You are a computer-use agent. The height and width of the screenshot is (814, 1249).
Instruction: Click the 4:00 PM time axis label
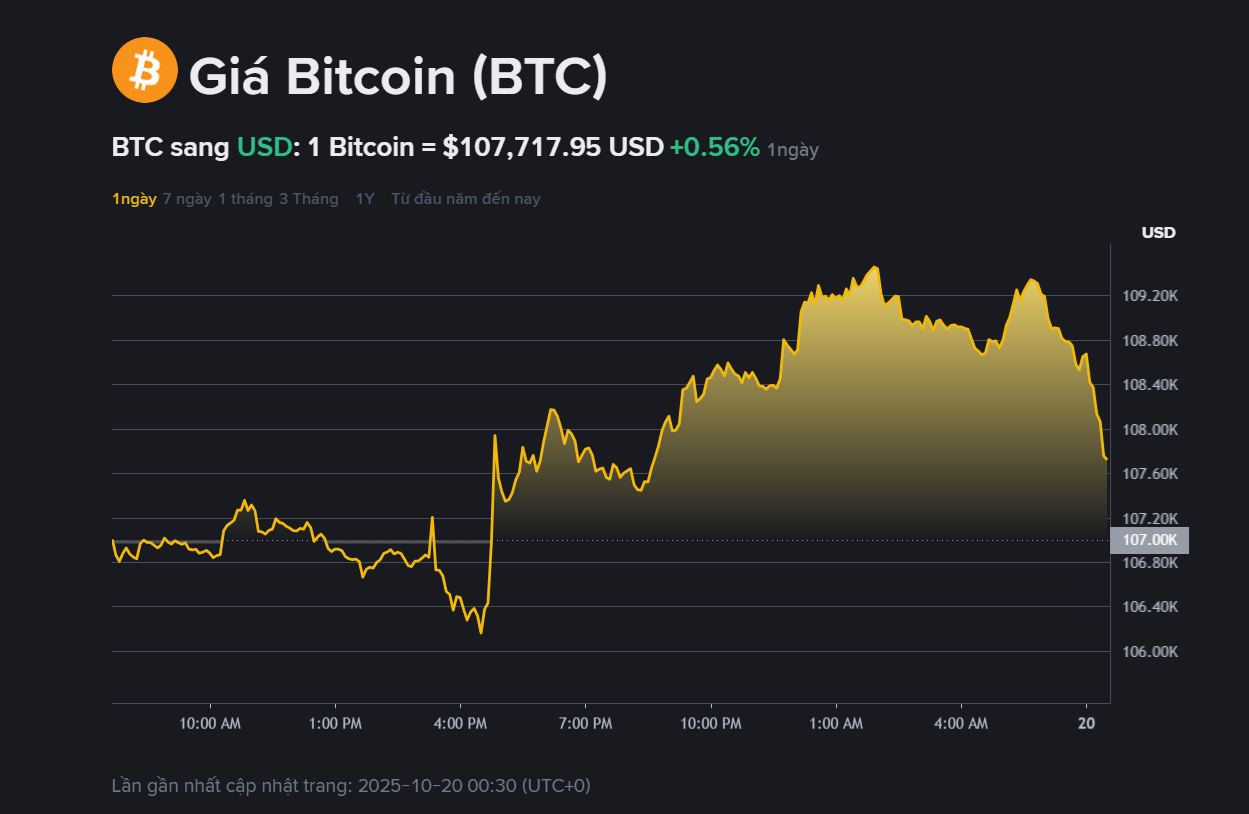(461, 723)
